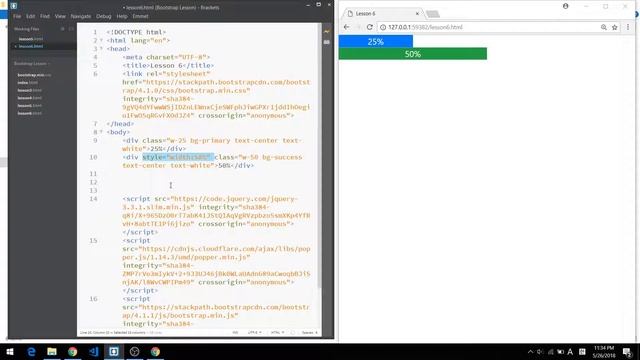Click the Chrome address bar URL
640x360 pixels.
pos(425,27)
